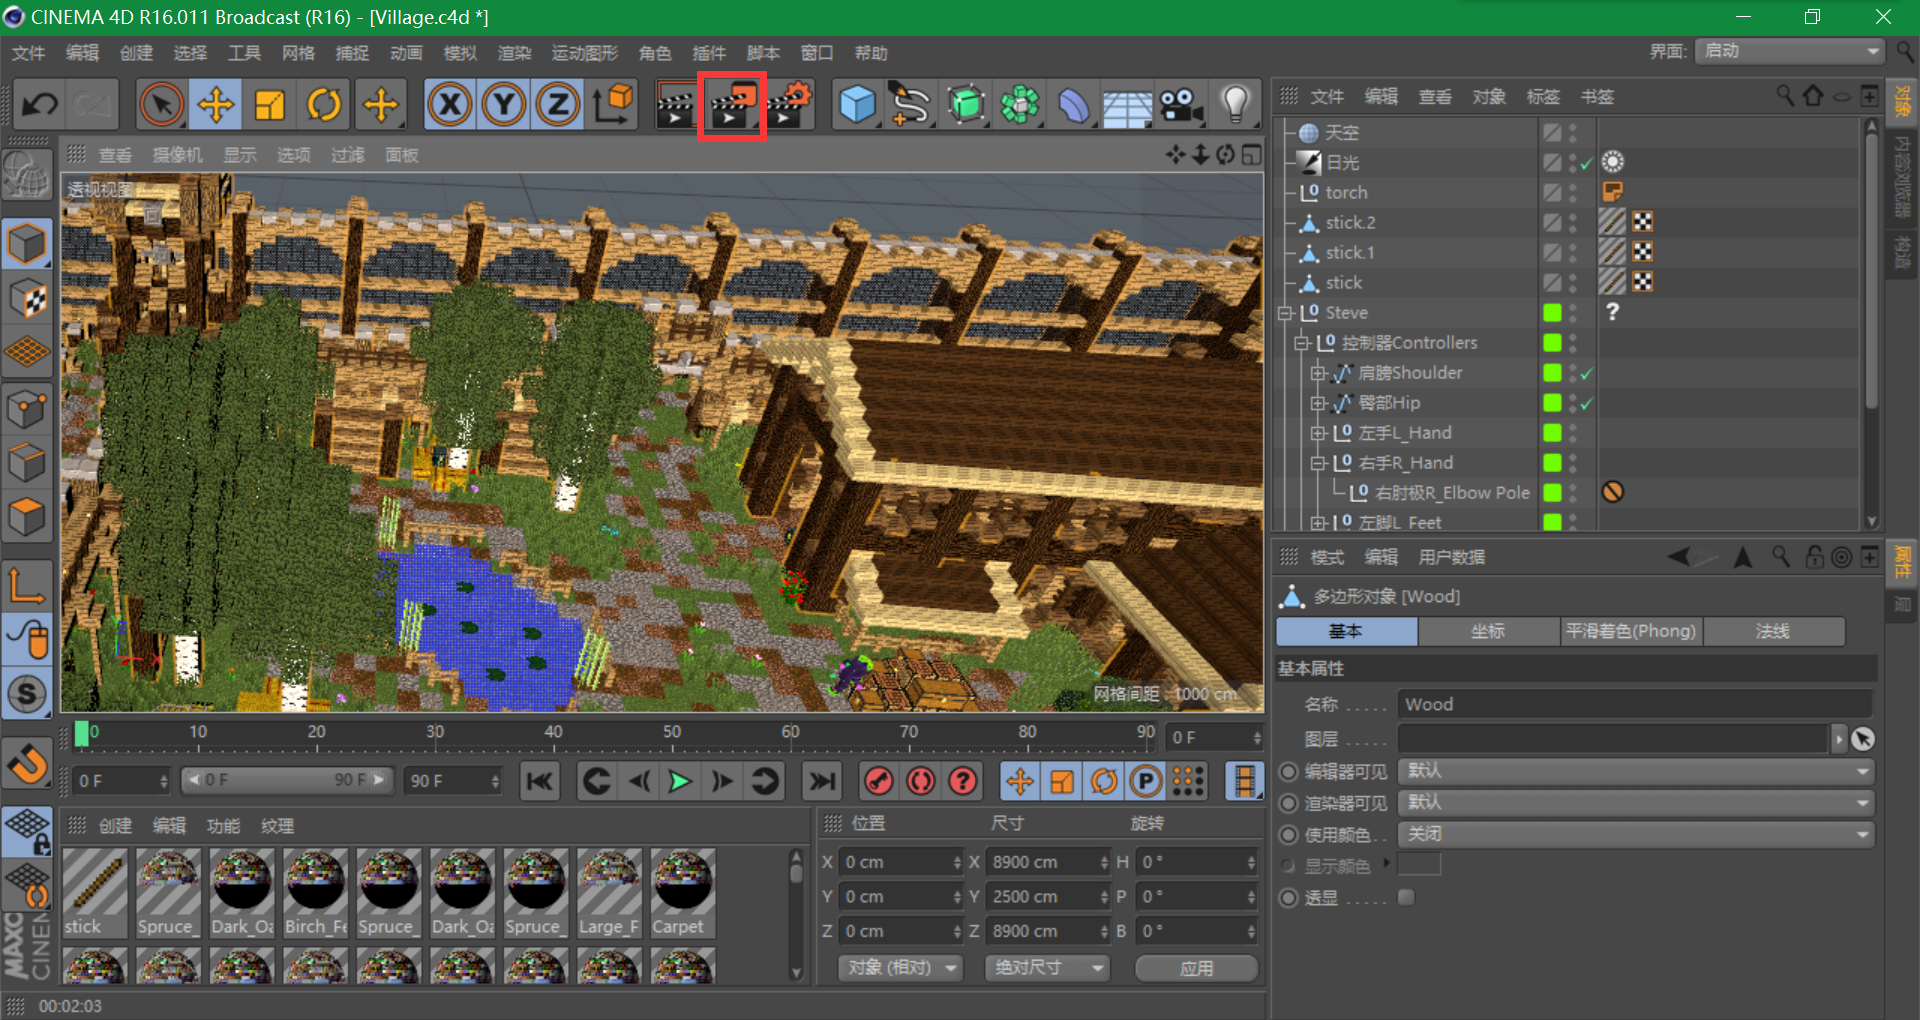Select the Live Selection tool

pos(162,104)
